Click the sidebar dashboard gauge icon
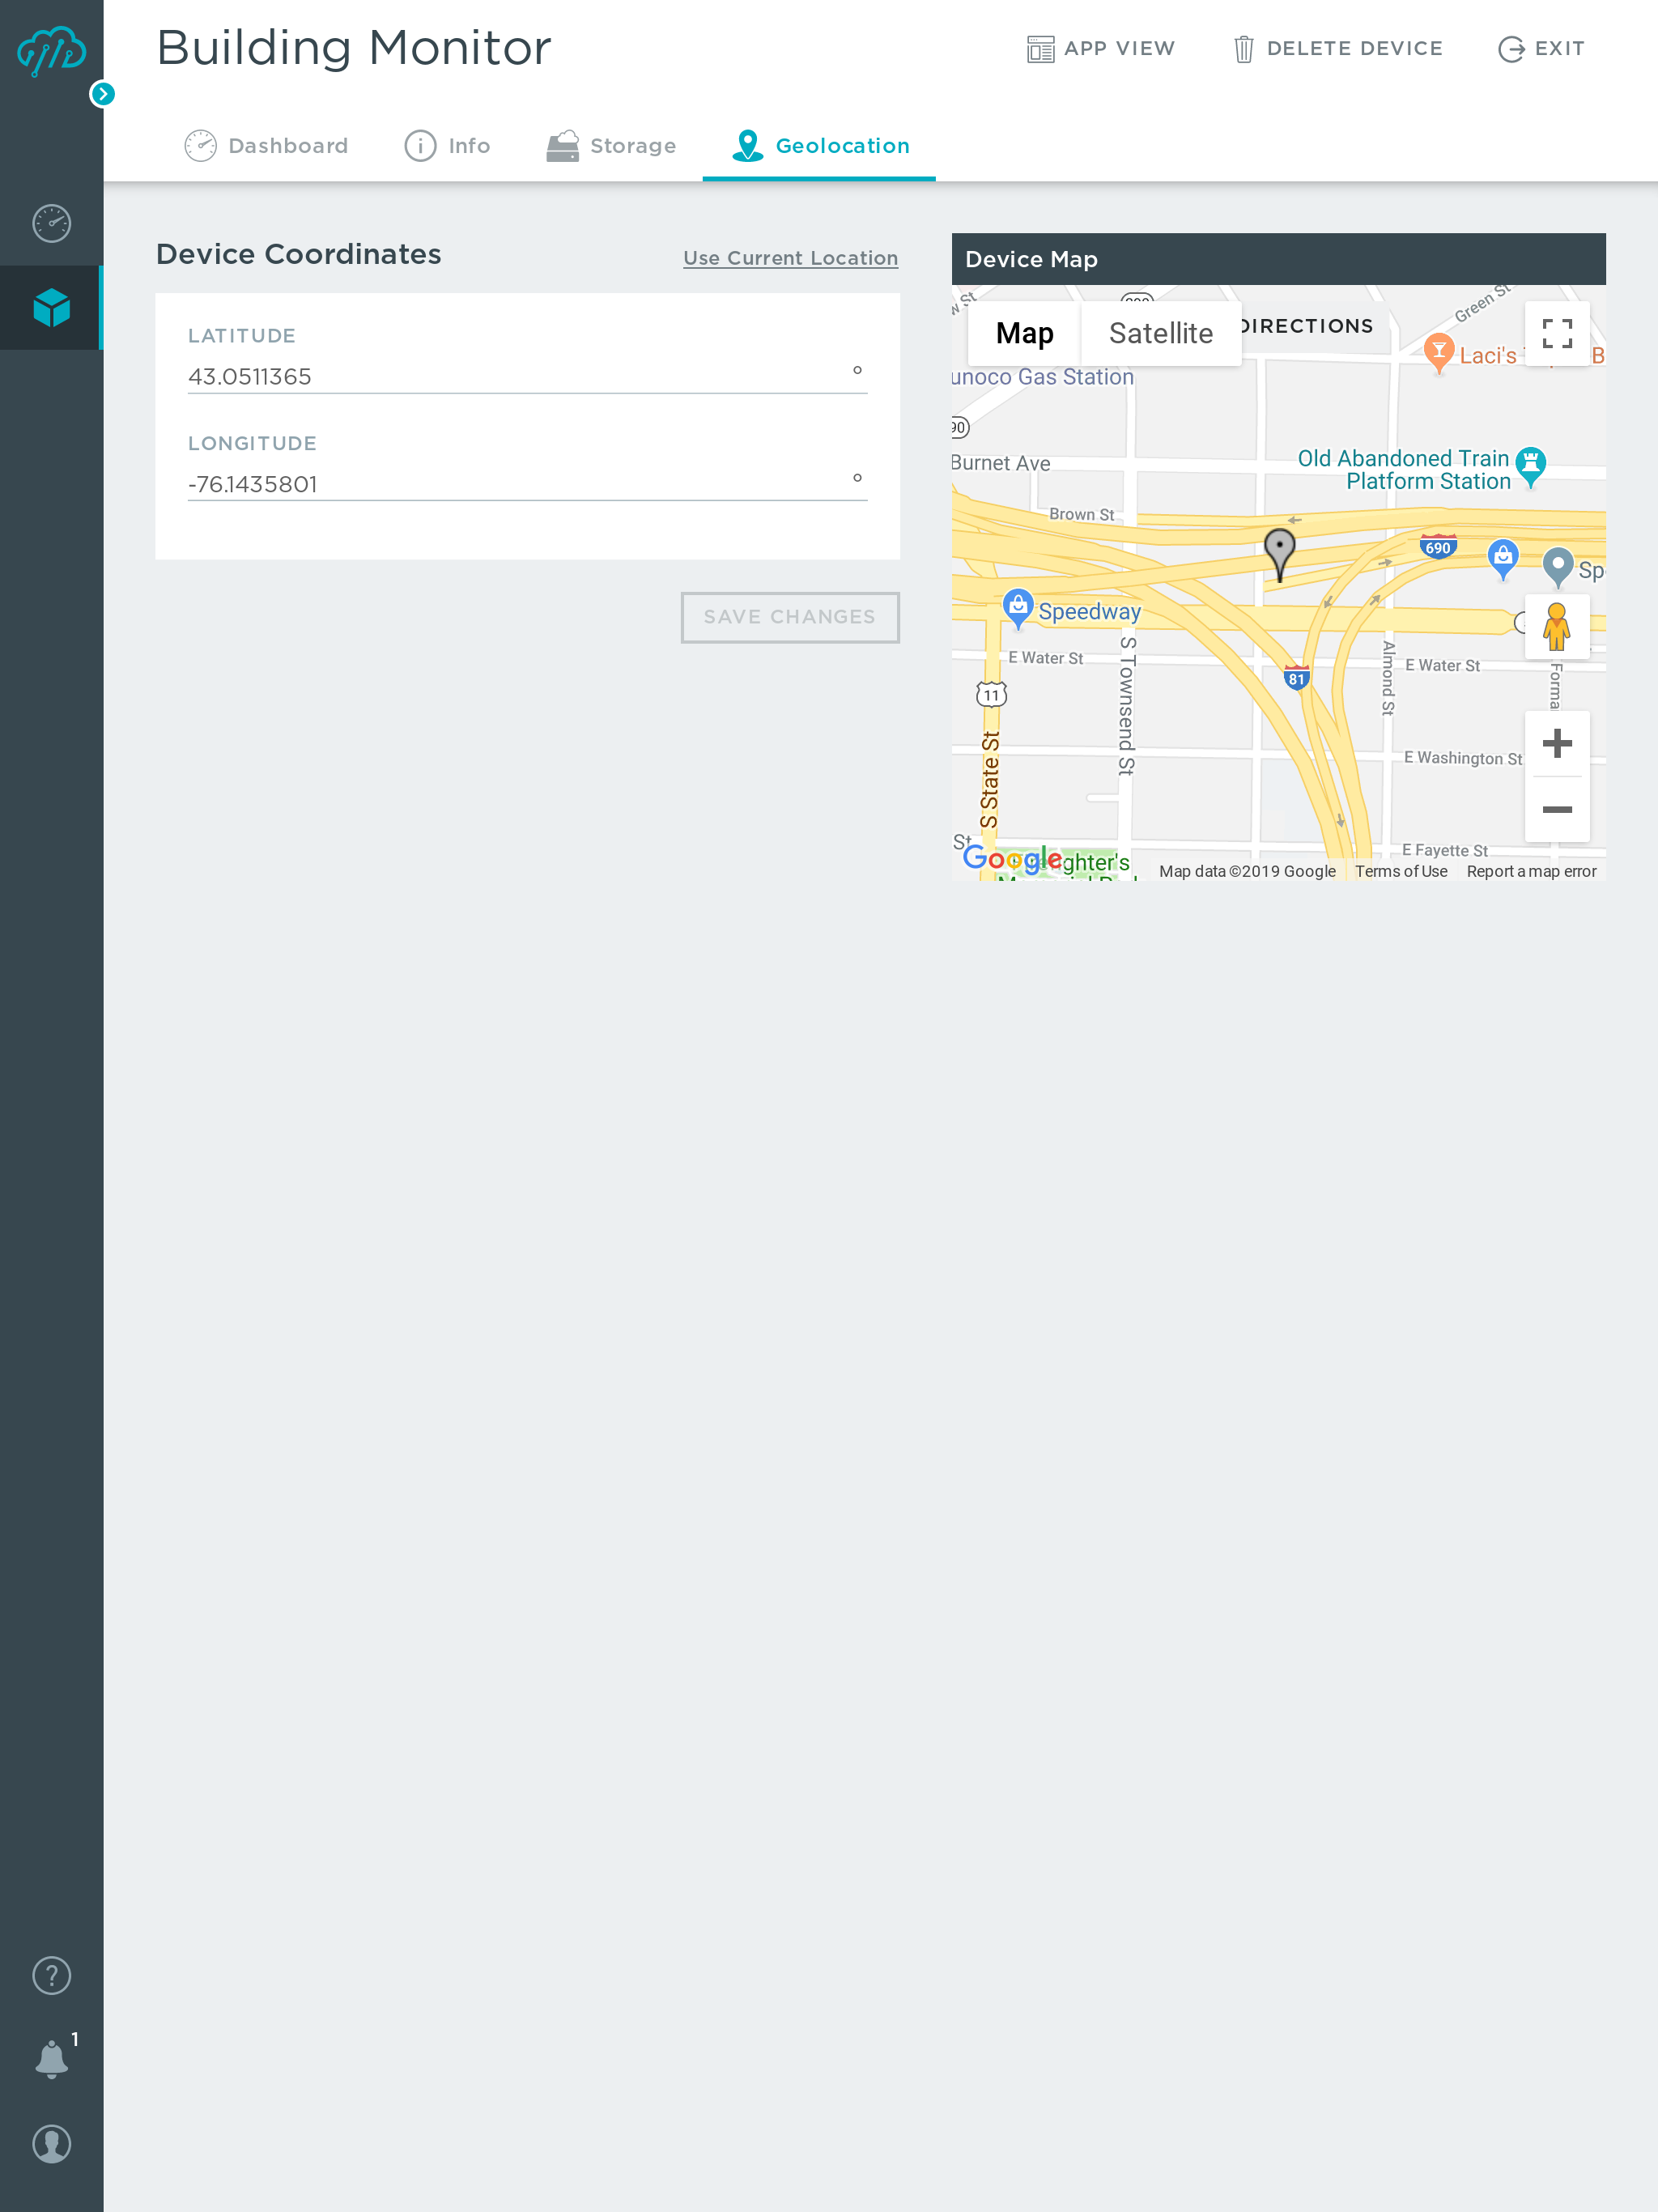This screenshot has height=2212, width=1658. tap(51, 223)
